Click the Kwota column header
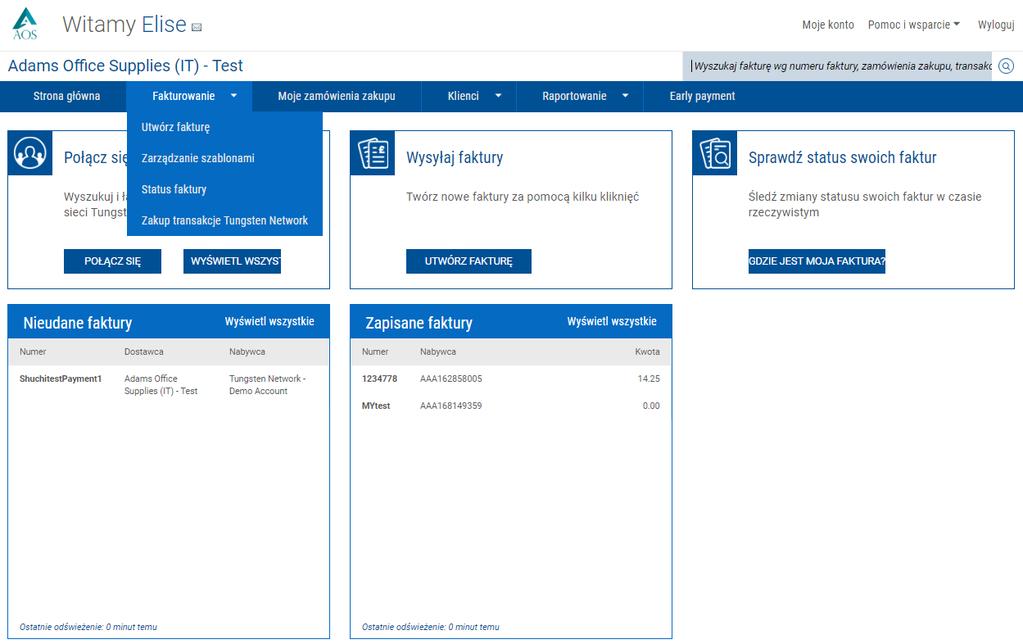Viewport: 1023px width, 644px height. tap(647, 352)
